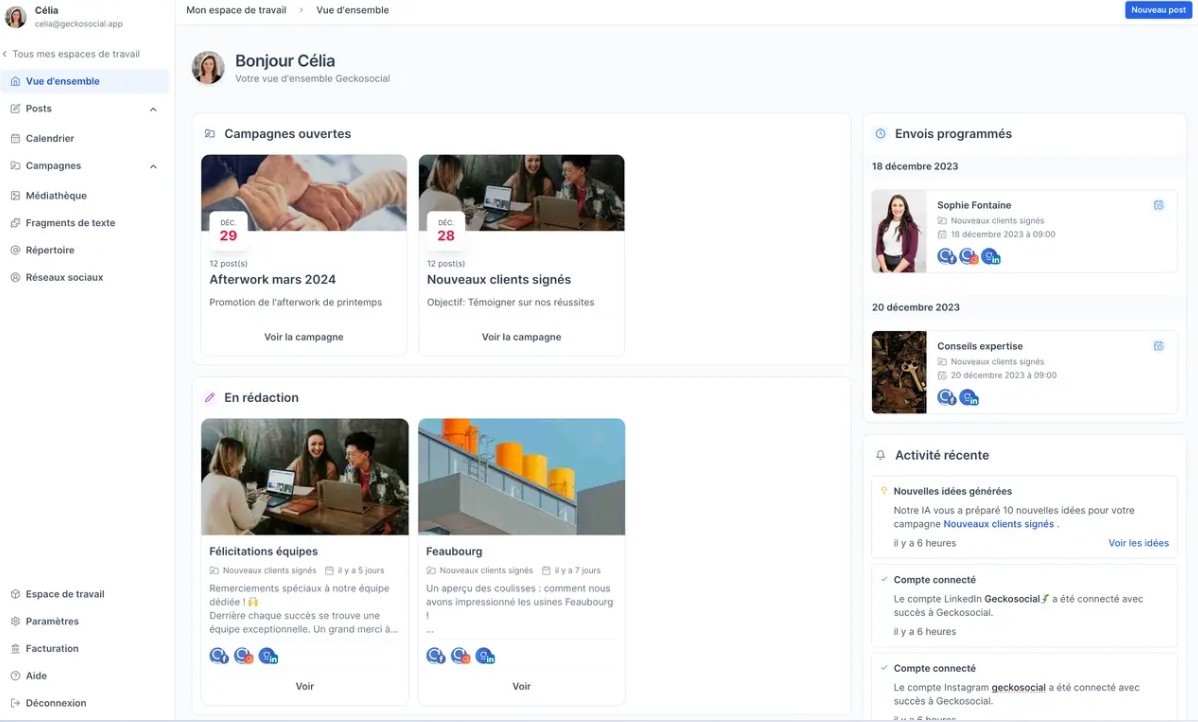Click LinkedIn icon on Conseils expertise post
The width and height of the screenshot is (1198, 722).
pyautogui.click(x=969, y=398)
